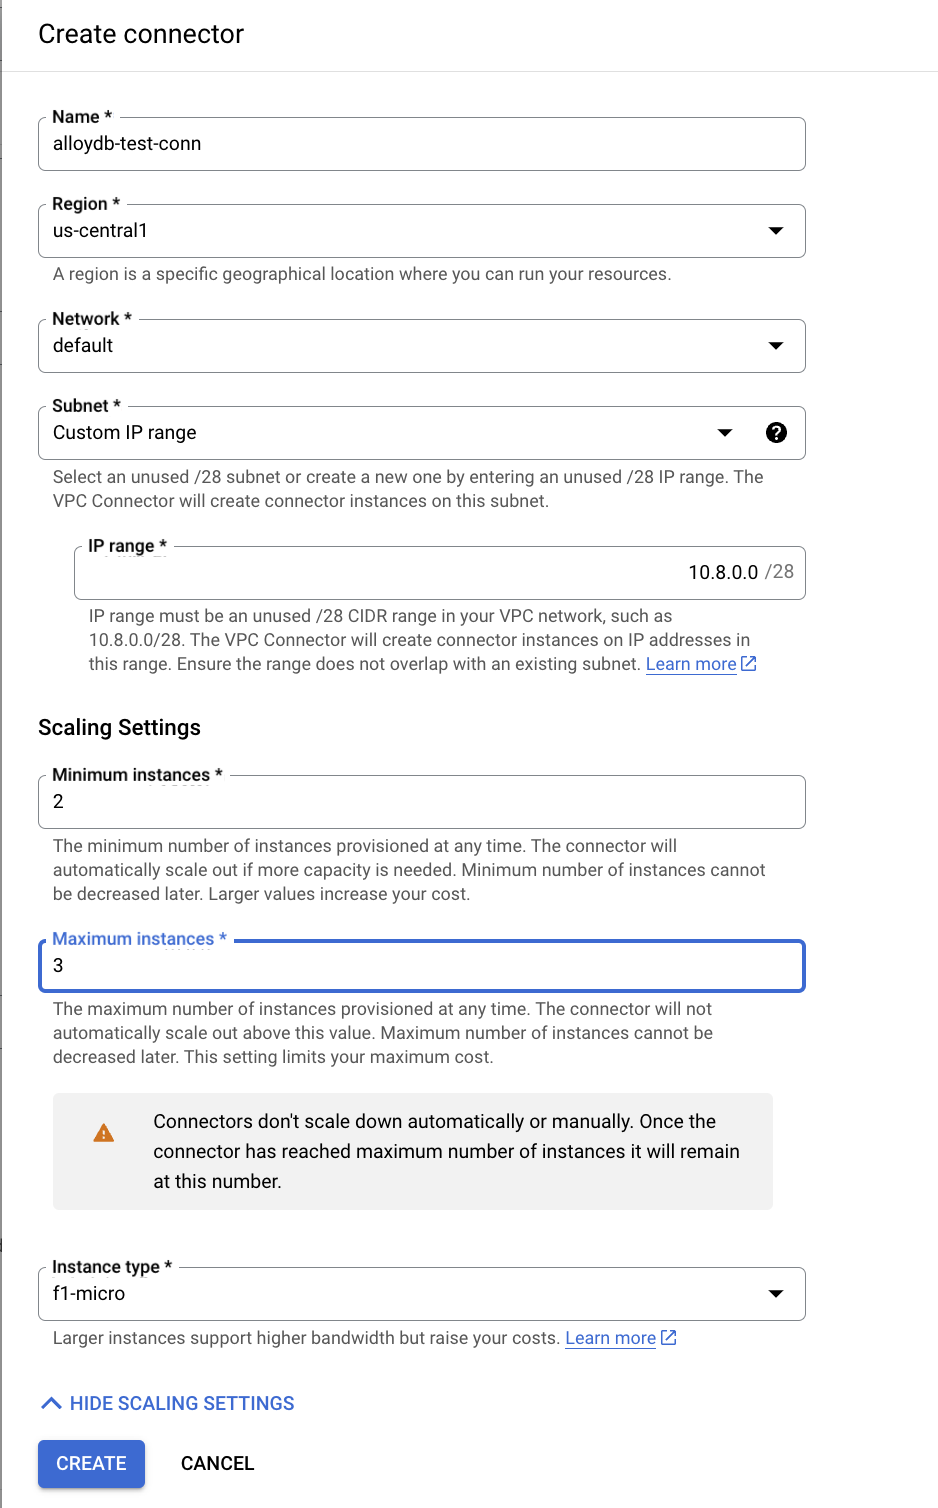Open the IP range Learn more link
Image resolution: width=938 pixels, height=1508 pixels.
tap(691, 664)
